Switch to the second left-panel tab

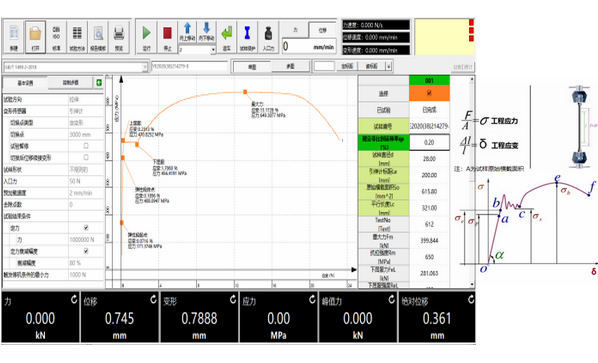(x=70, y=82)
